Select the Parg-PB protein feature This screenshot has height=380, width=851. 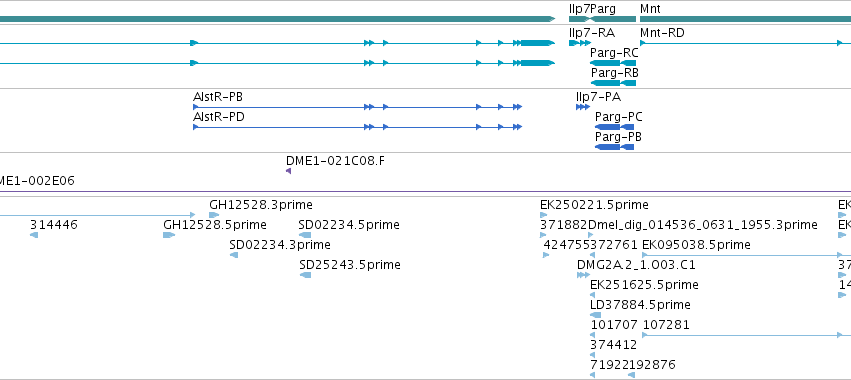[x=614, y=147]
